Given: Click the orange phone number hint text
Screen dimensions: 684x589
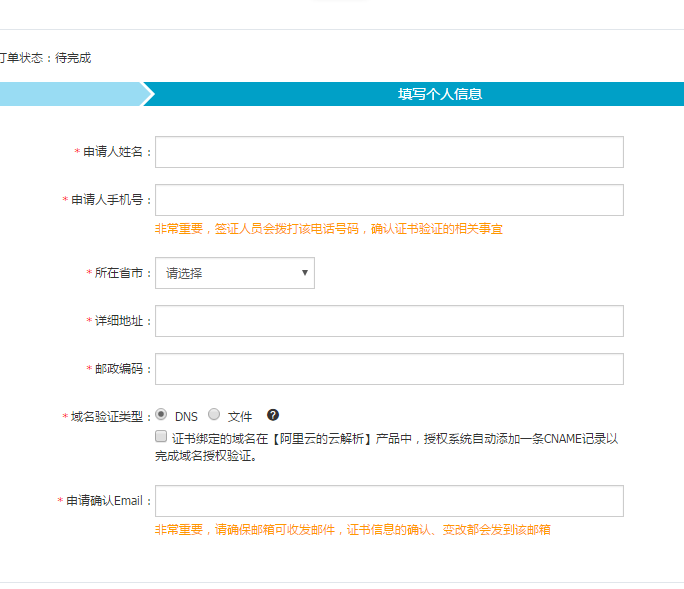Looking at the screenshot, I should pos(329,229).
